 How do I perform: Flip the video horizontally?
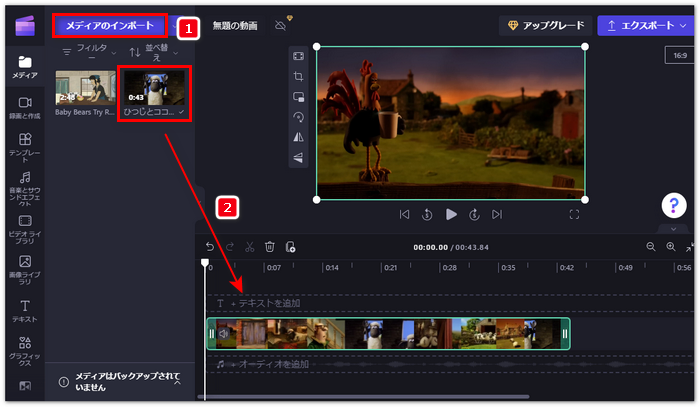[x=298, y=138]
